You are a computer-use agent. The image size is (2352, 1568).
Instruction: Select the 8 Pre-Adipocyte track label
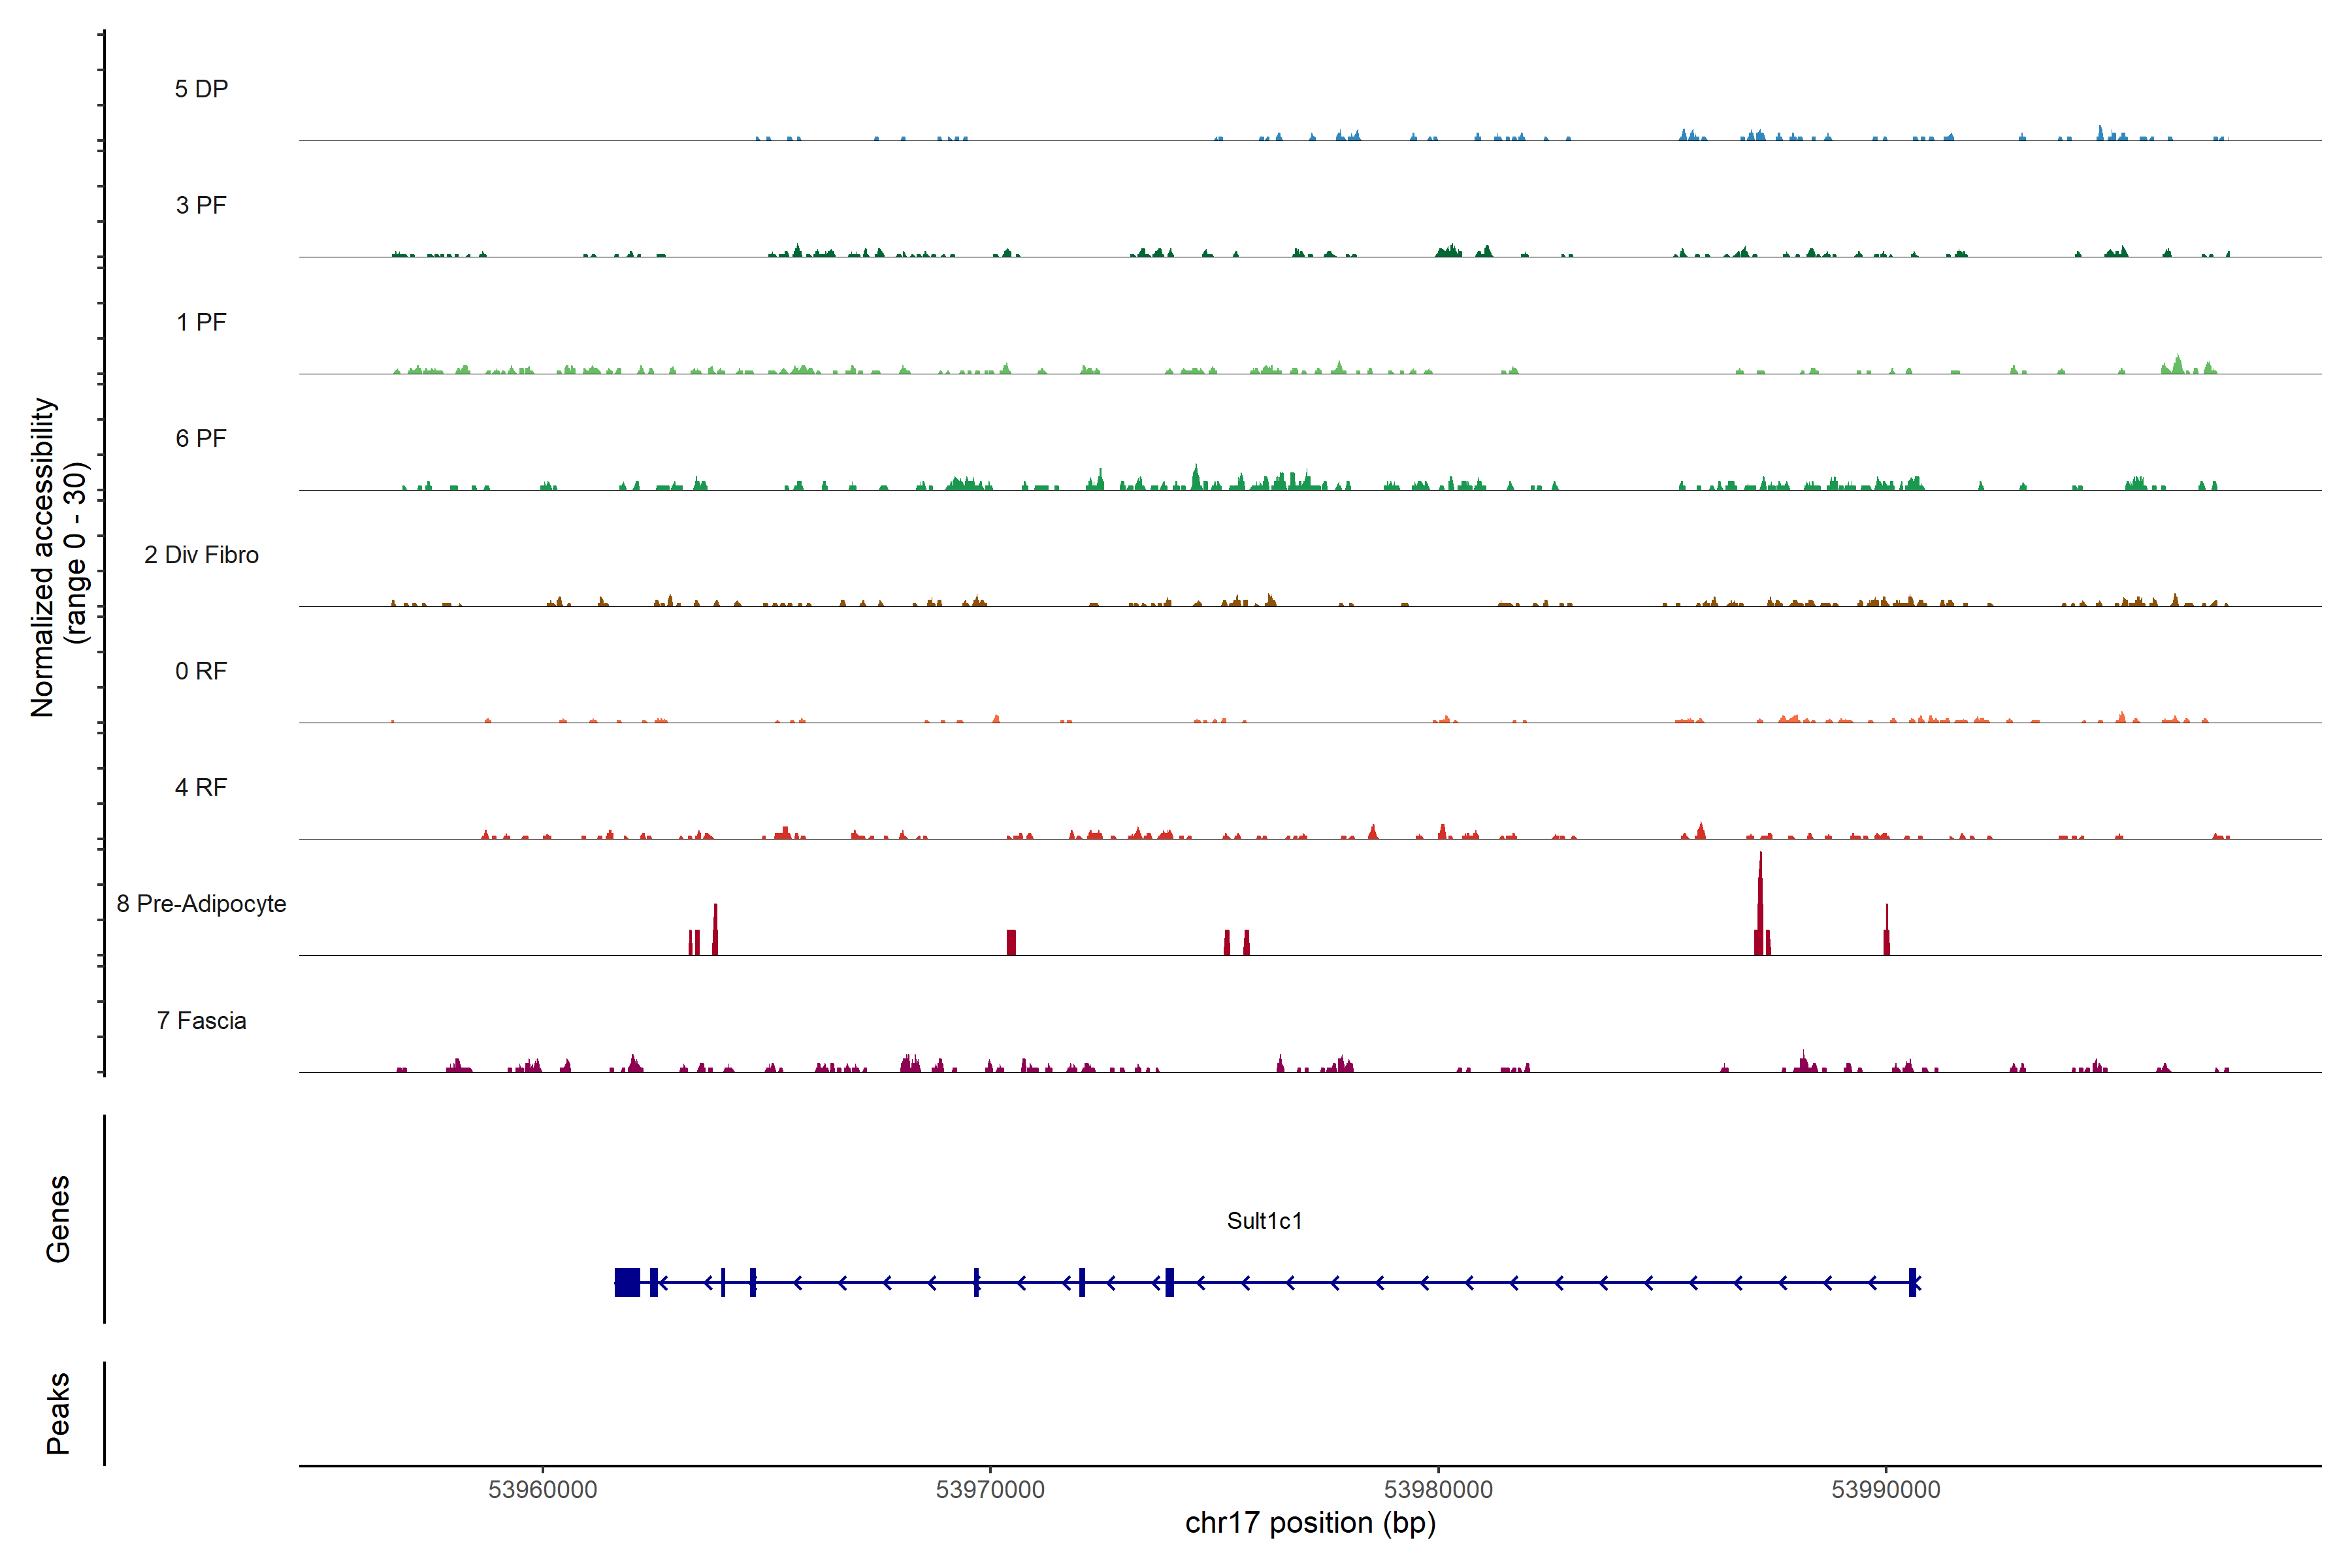point(201,904)
